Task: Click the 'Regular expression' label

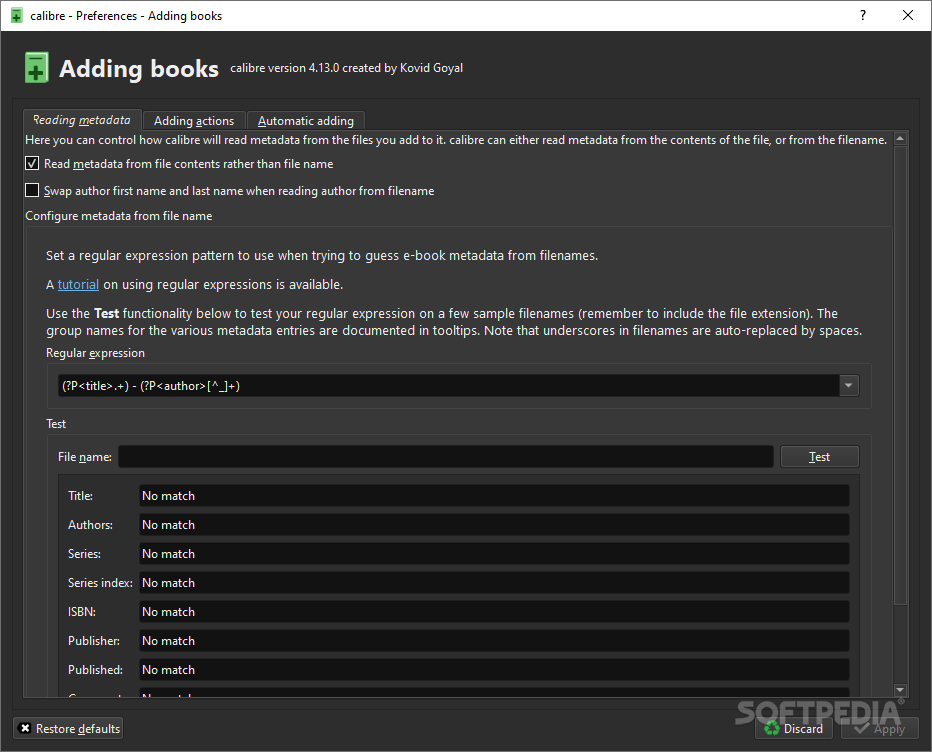Action: pos(95,353)
